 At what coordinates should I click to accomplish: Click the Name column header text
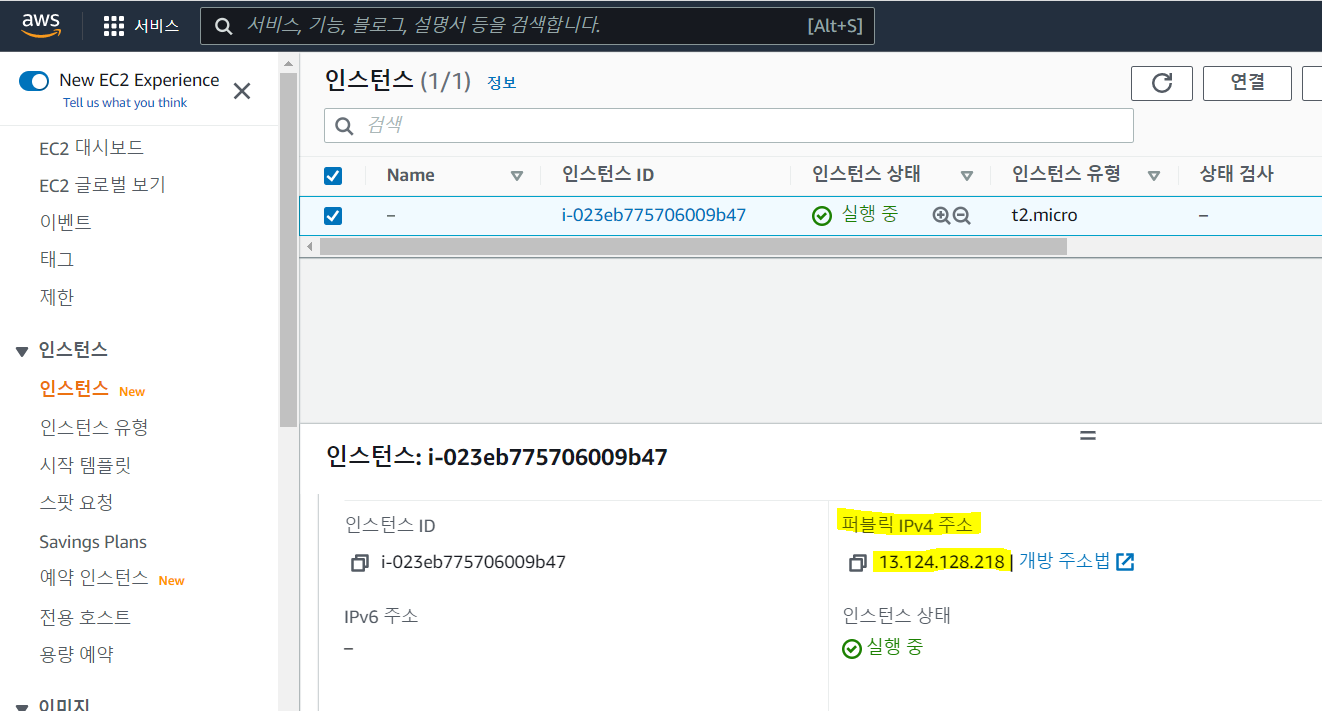(411, 175)
